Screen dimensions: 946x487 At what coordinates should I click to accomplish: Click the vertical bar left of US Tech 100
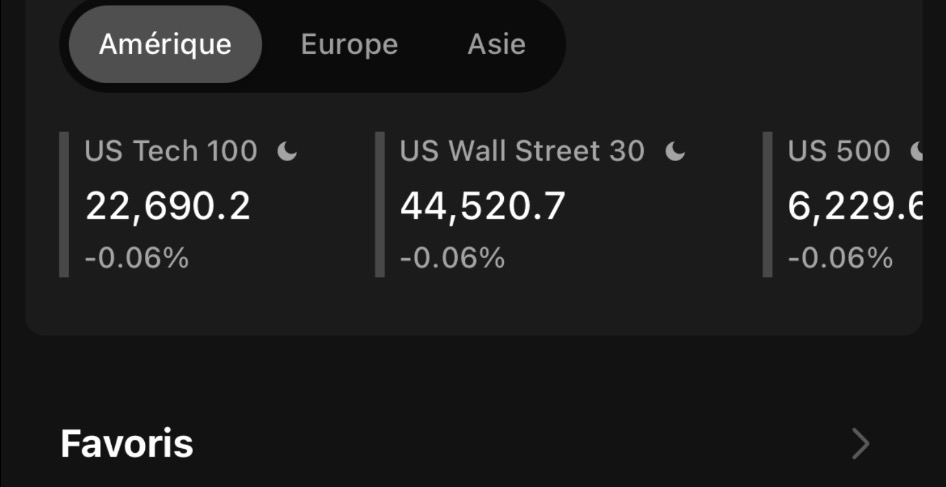(x=64, y=204)
